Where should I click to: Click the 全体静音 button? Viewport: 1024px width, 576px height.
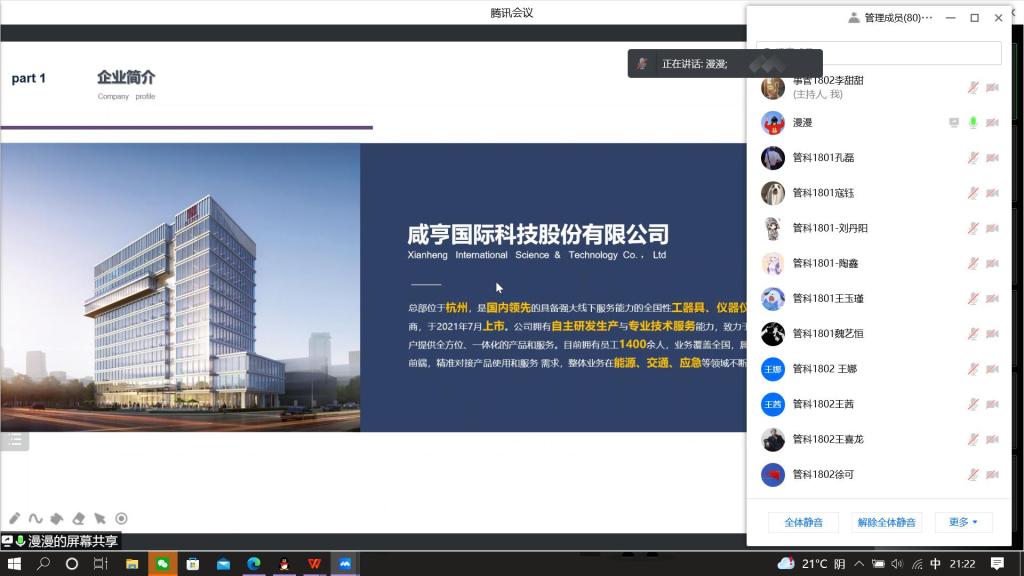tap(803, 522)
